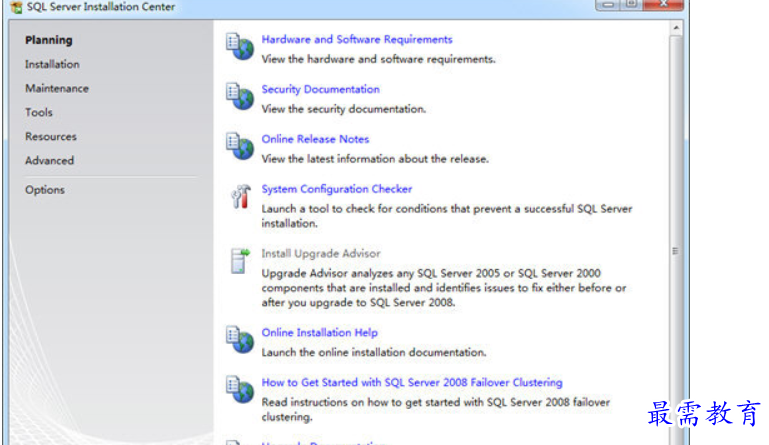Launch System Configuration Checker
The image size is (769, 445).
coord(336,189)
